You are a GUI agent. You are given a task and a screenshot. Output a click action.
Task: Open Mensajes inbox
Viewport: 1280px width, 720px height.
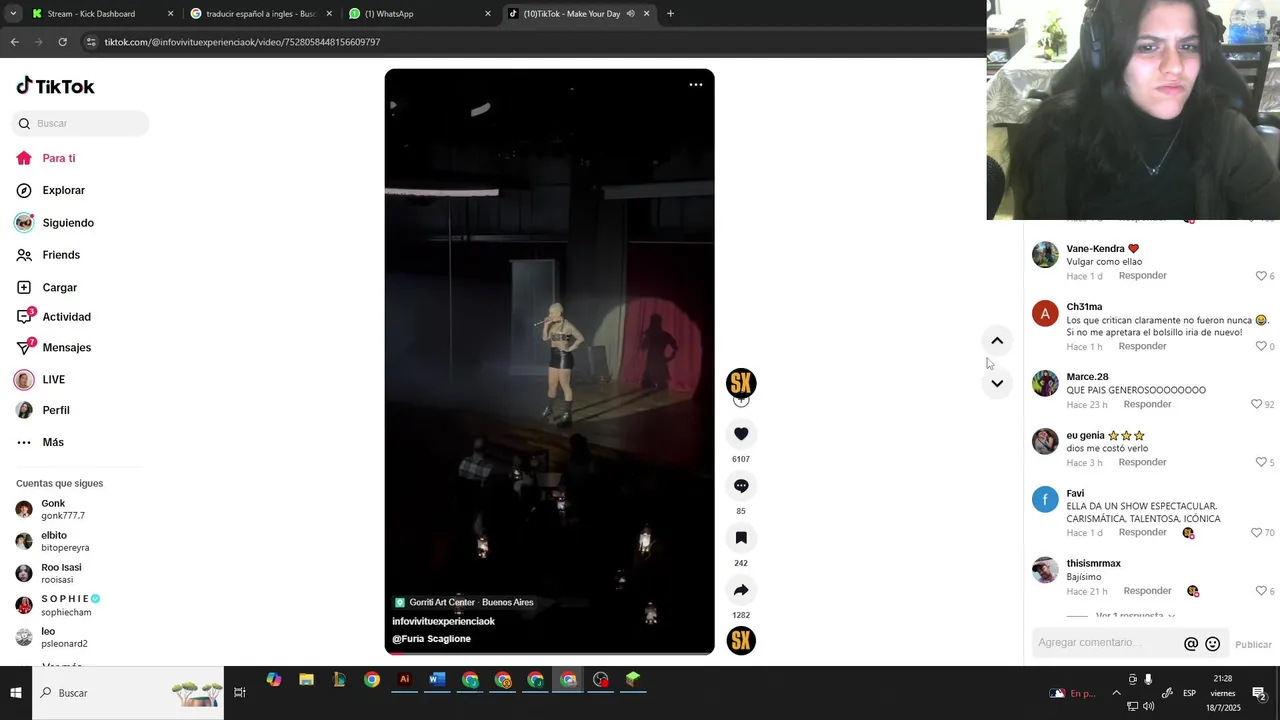pos(66,347)
